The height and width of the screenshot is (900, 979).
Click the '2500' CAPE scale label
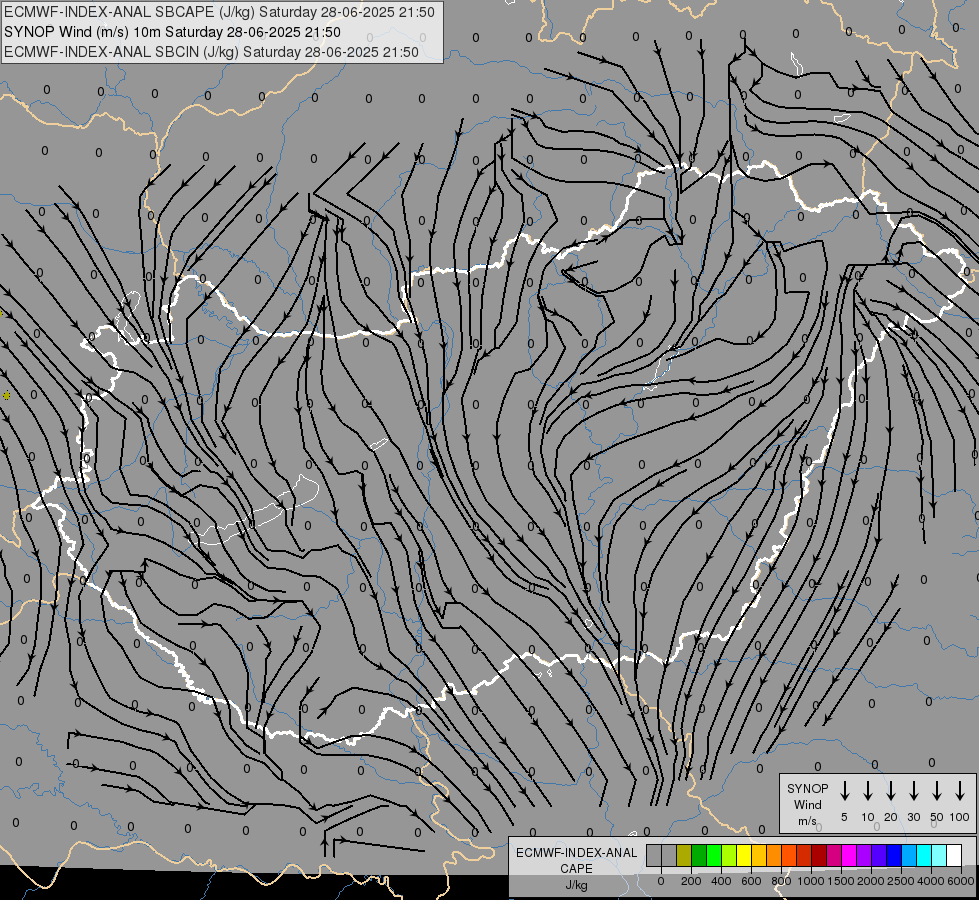(901, 881)
